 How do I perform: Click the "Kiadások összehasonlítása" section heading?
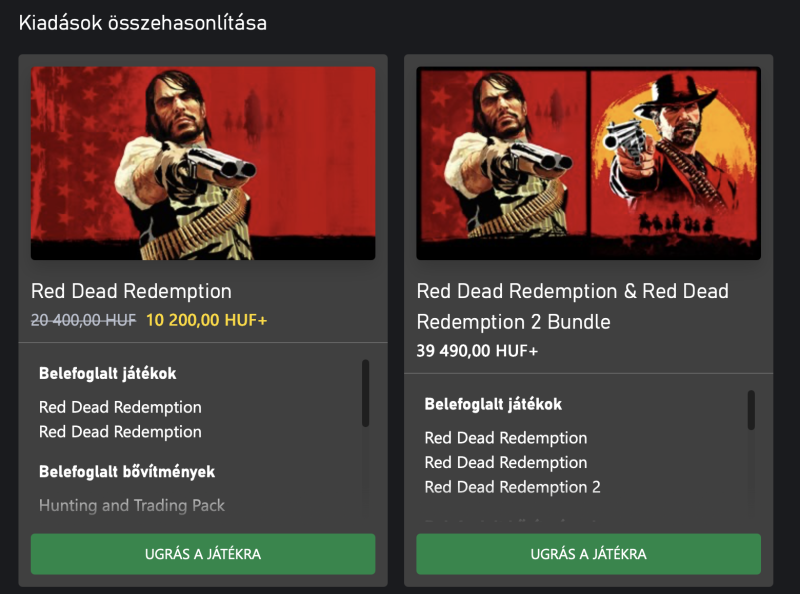(x=143, y=23)
